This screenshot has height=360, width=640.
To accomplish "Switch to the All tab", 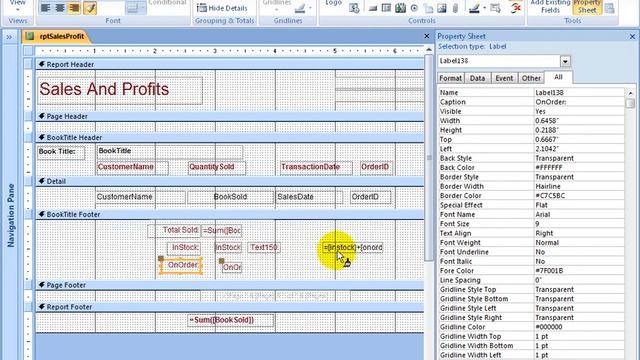I will click(x=558, y=77).
